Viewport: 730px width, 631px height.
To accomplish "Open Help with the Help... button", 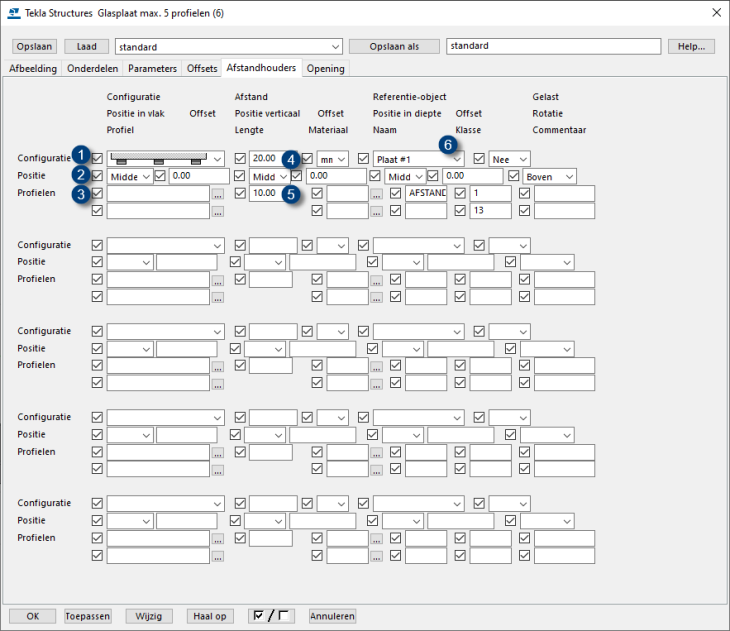I will [x=691, y=47].
